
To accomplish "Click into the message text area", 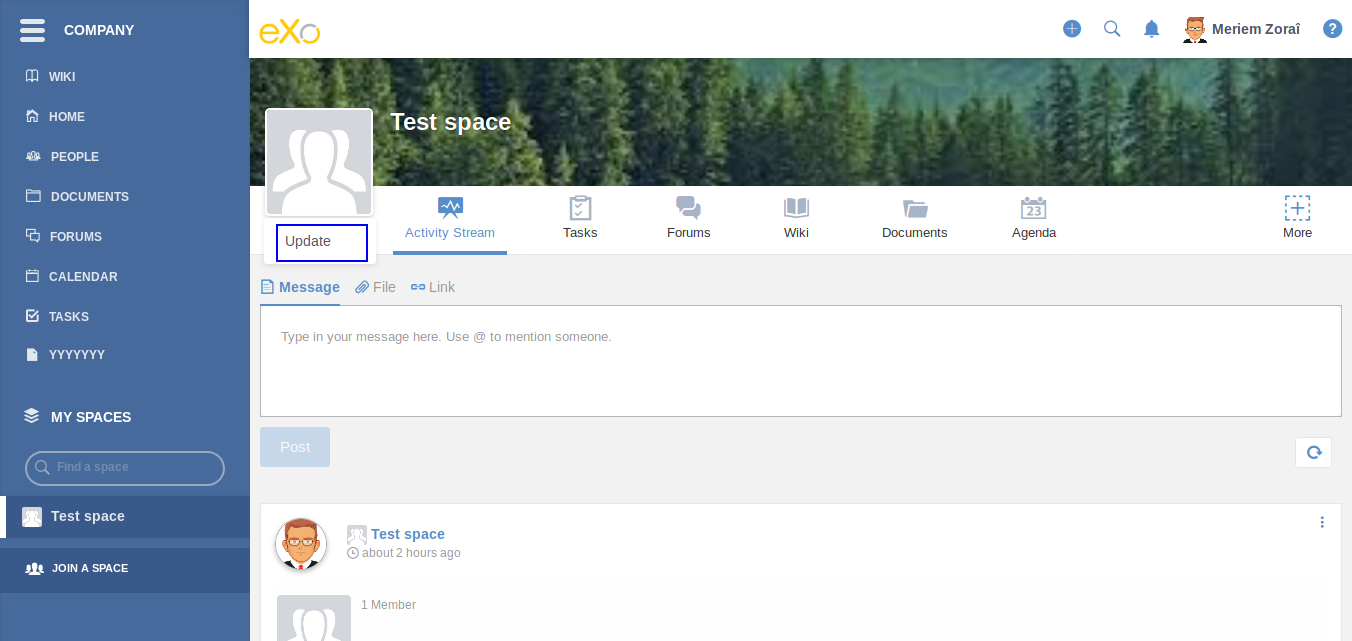I will tap(801, 361).
